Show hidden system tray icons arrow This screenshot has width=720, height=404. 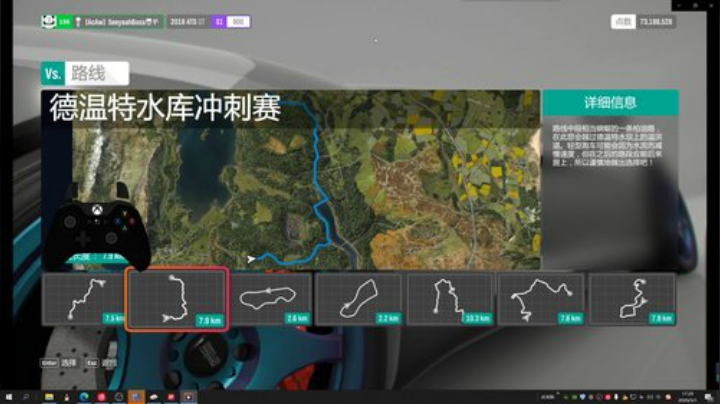tap(558, 395)
